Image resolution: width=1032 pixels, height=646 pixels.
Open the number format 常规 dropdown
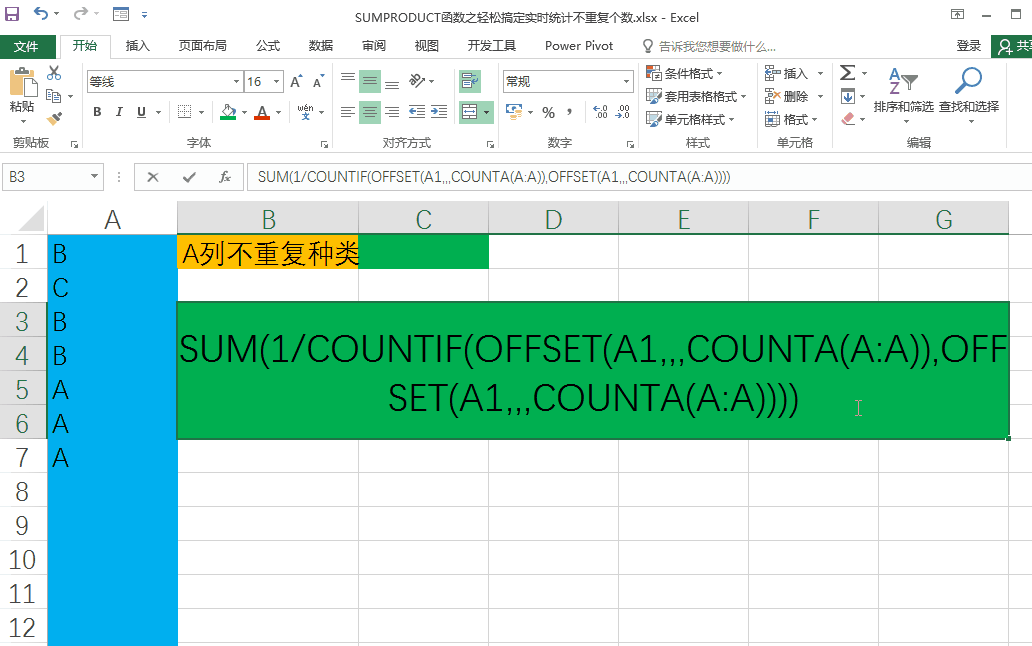pos(626,82)
